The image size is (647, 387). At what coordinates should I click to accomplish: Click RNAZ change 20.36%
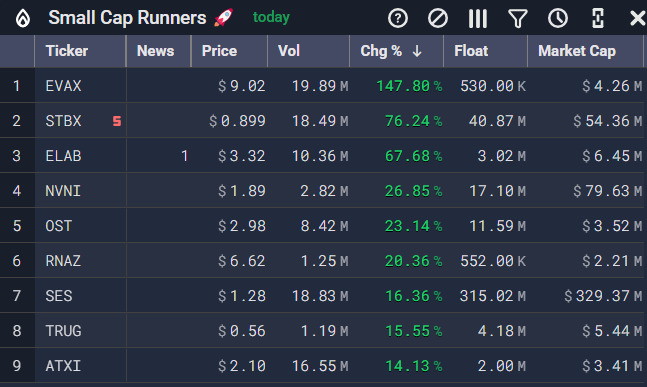pyautogui.click(x=413, y=261)
